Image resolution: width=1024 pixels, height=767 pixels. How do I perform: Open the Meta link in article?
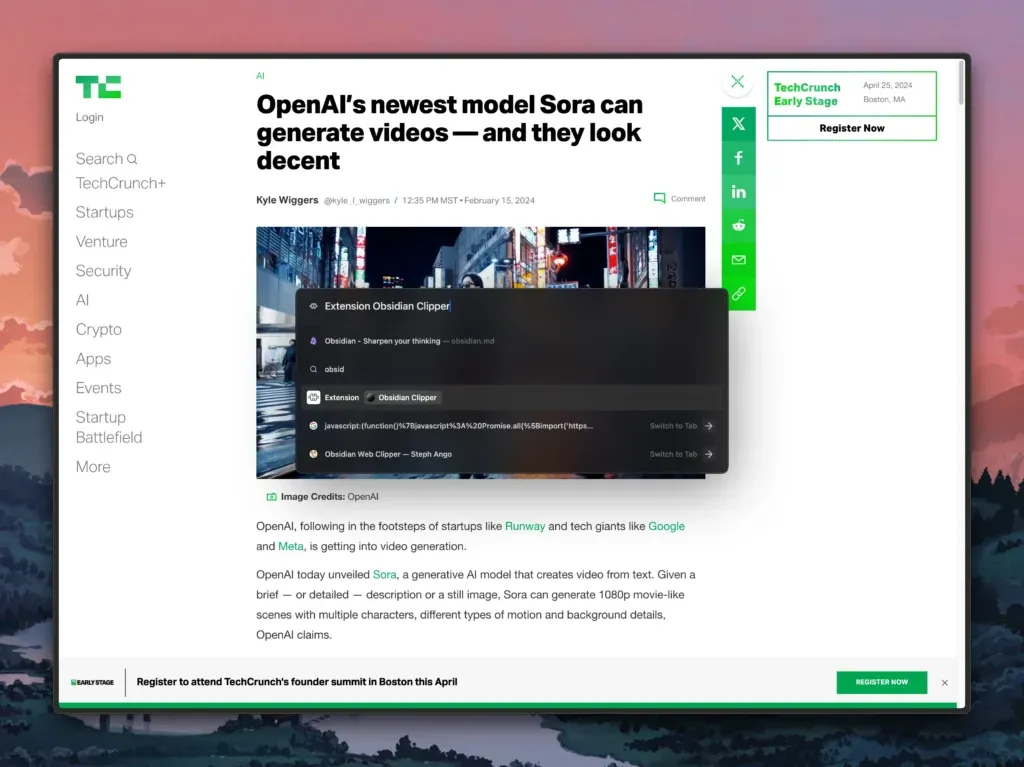[x=291, y=546]
